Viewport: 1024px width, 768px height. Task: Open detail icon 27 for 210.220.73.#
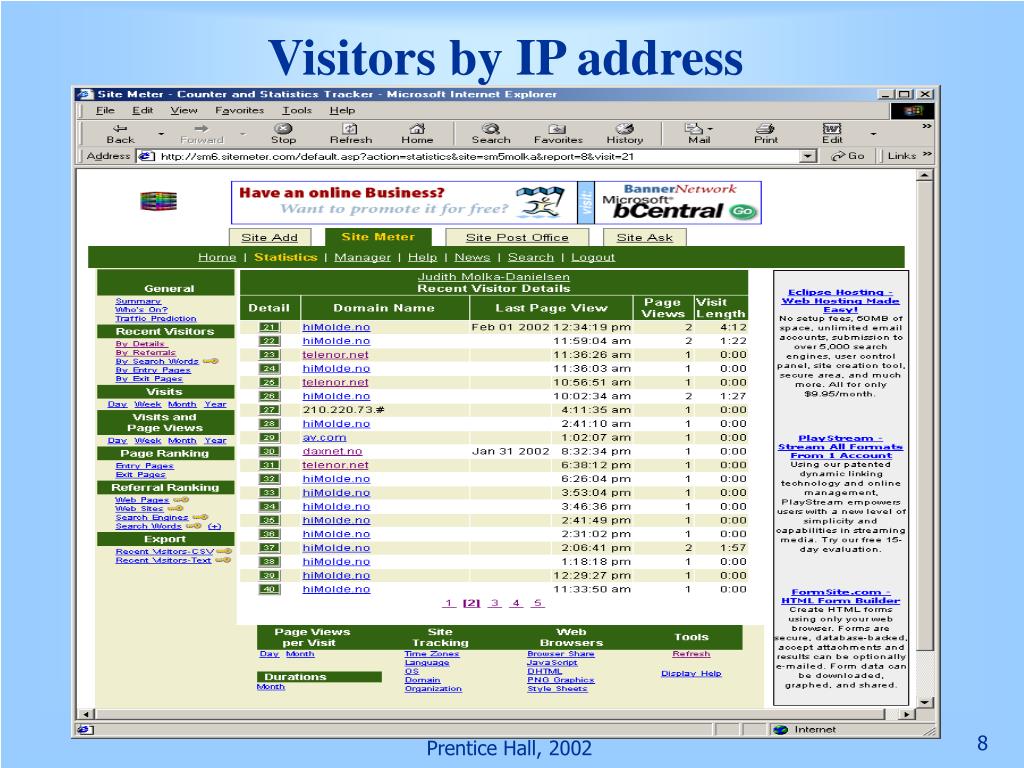[269, 410]
